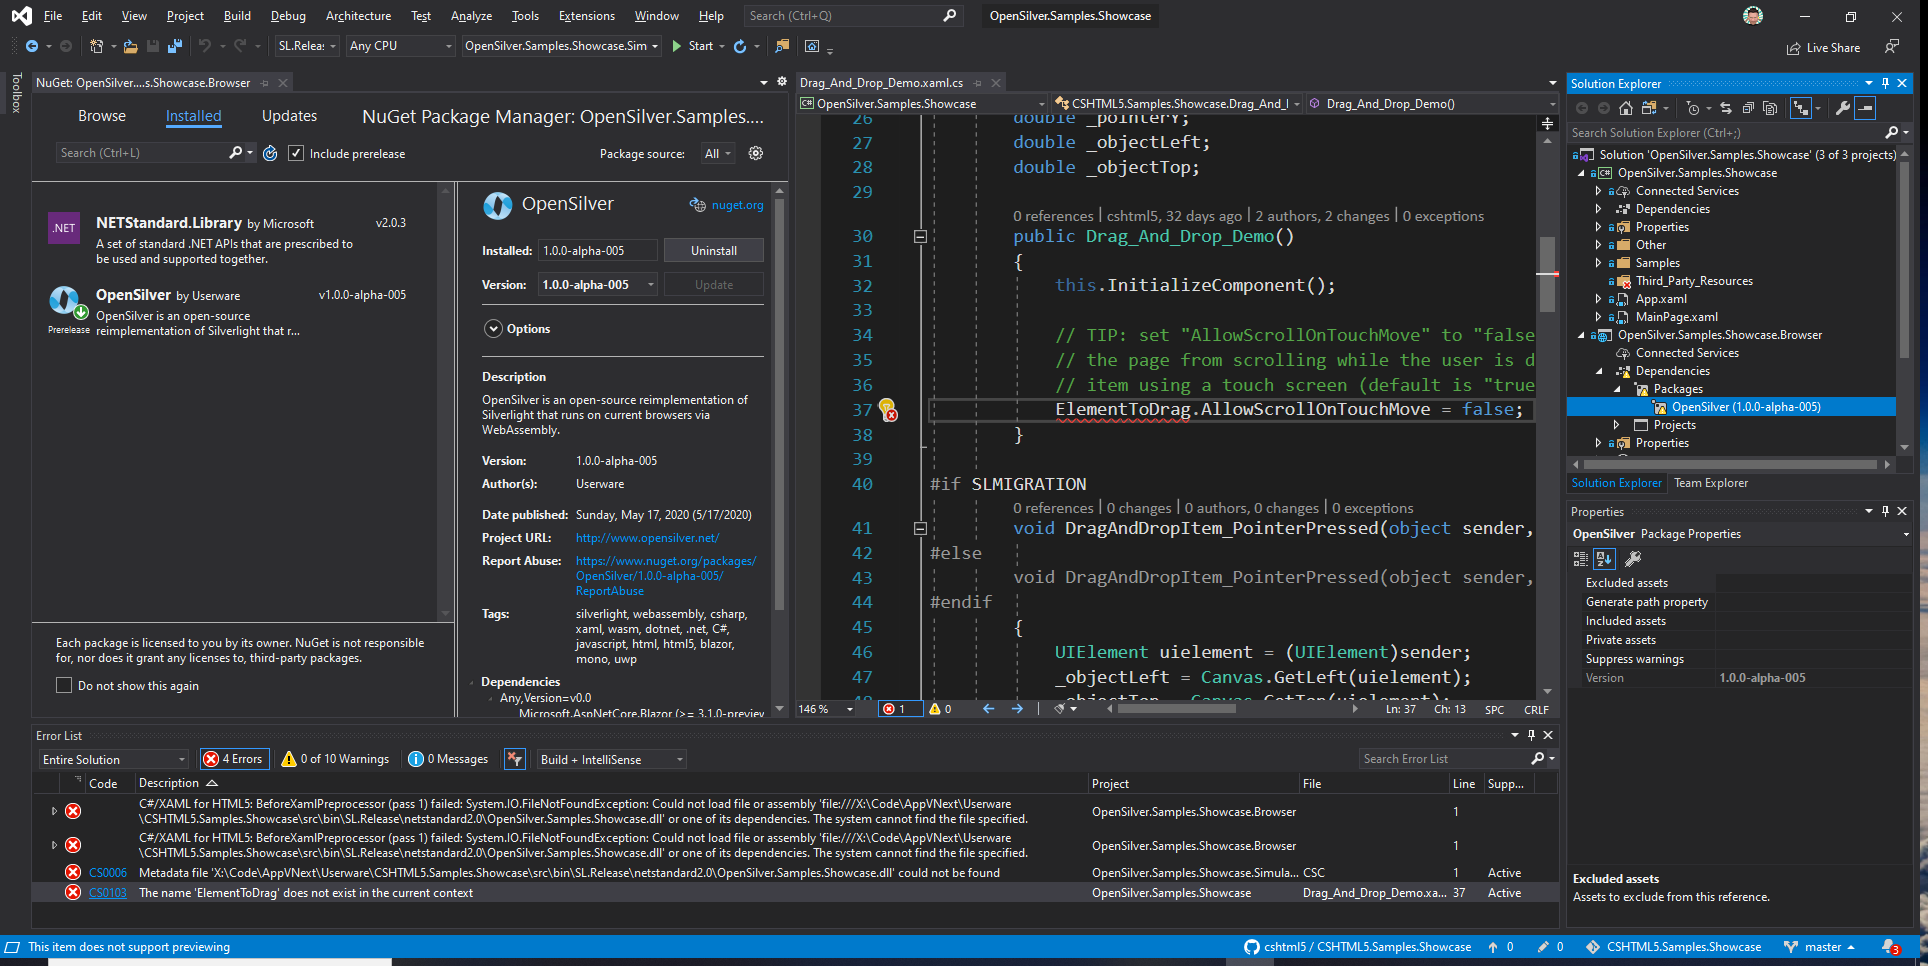Viewport: 1928px width, 966px height.
Task: Open the Architecture menu
Action: pos(357,15)
